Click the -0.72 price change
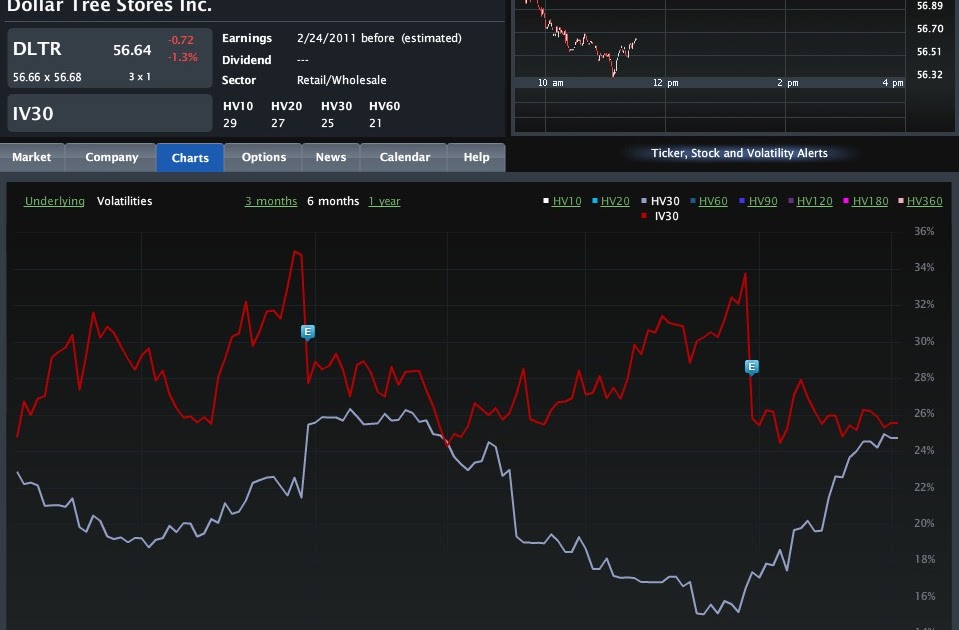The width and height of the screenshot is (959, 630). pyautogui.click(x=181, y=40)
